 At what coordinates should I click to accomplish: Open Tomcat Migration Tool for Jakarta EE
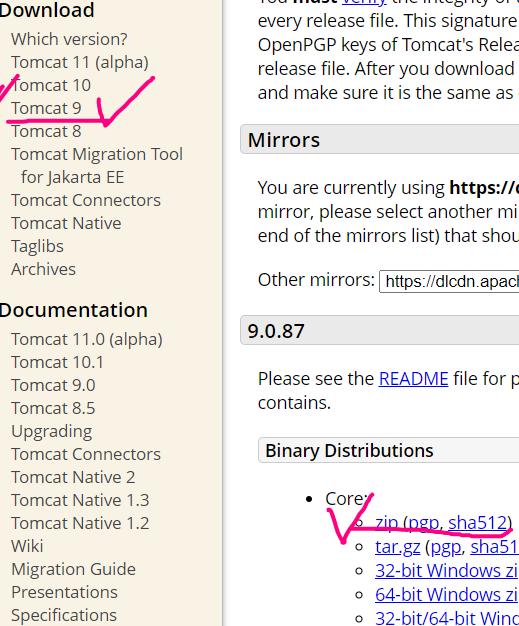97,166
